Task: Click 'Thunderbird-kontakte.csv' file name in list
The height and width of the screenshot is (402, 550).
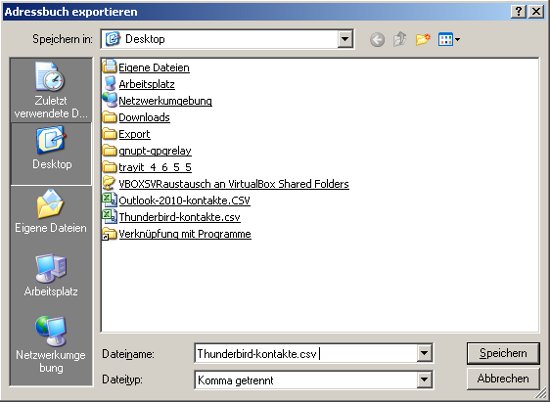Action: point(180,217)
